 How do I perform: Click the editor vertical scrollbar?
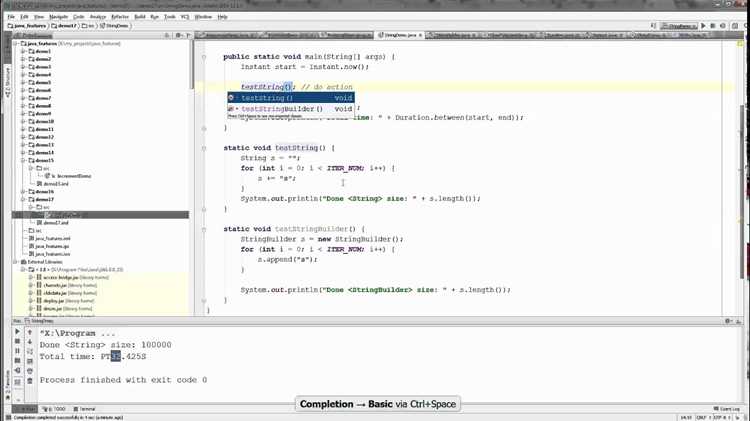(x=743, y=191)
